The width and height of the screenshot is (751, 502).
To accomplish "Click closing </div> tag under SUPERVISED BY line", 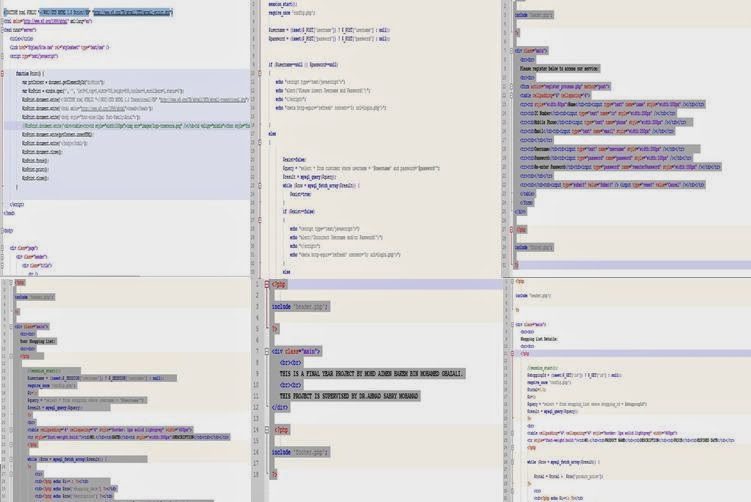I will [x=280, y=407].
